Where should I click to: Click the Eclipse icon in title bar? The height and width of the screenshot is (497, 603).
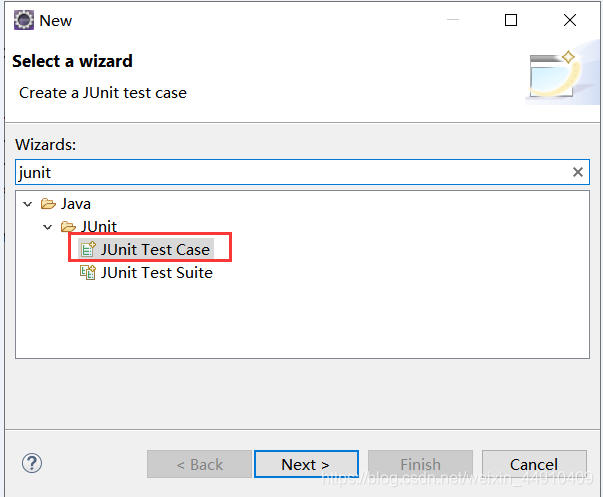22,20
